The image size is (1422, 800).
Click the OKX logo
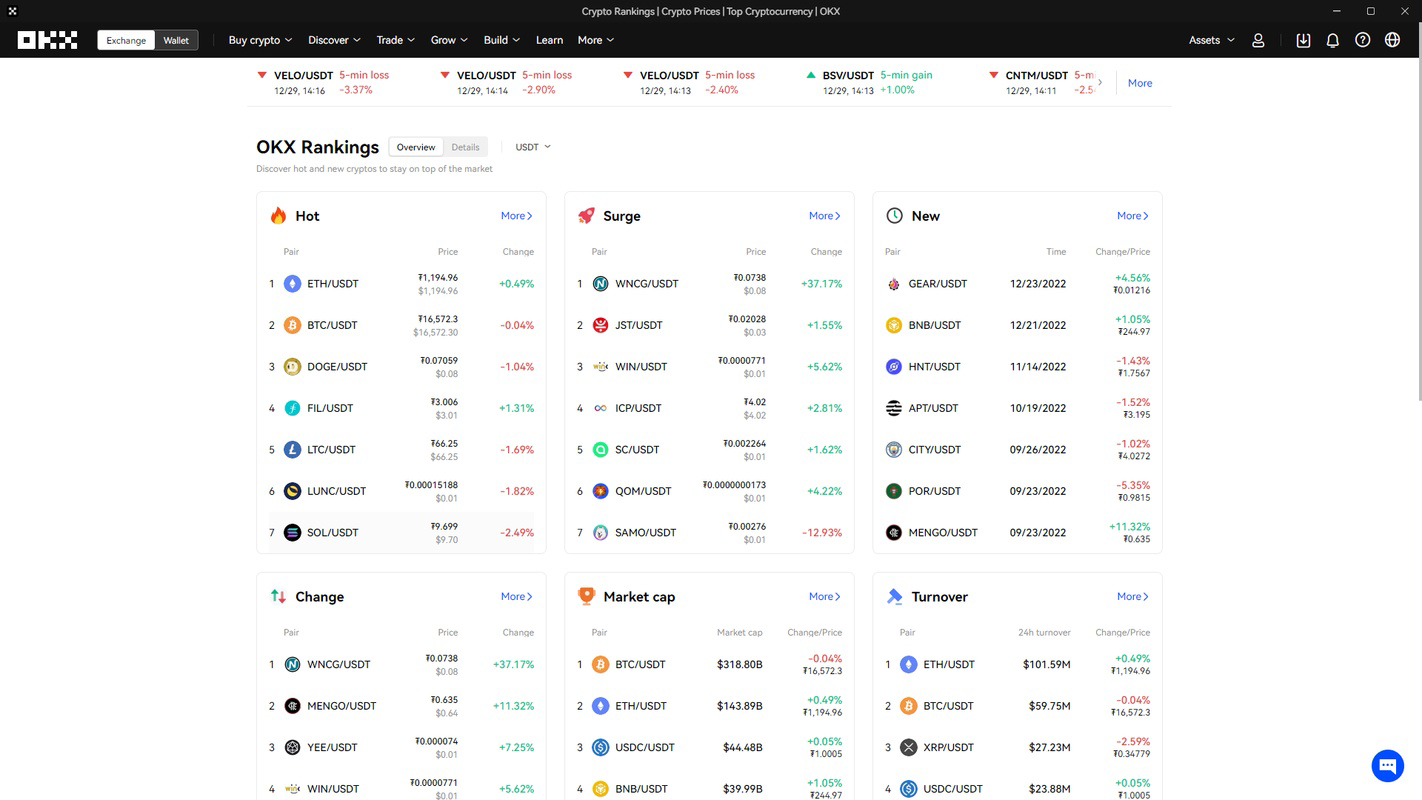coord(47,40)
